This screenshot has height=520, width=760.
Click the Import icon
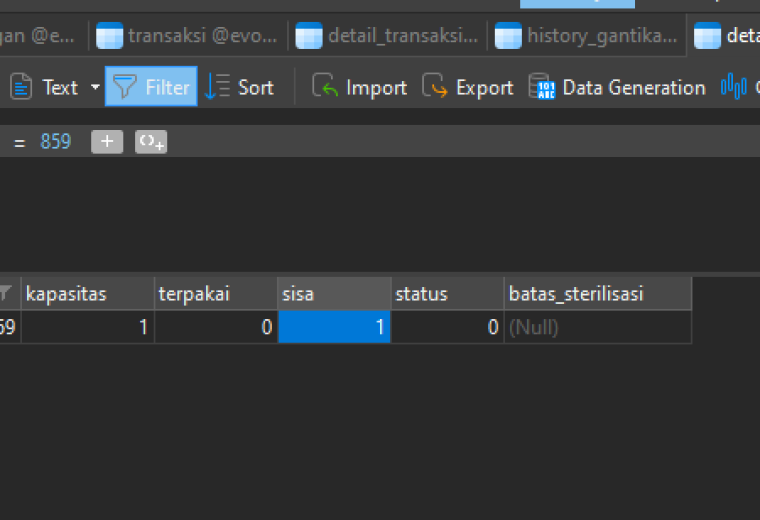point(325,86)
